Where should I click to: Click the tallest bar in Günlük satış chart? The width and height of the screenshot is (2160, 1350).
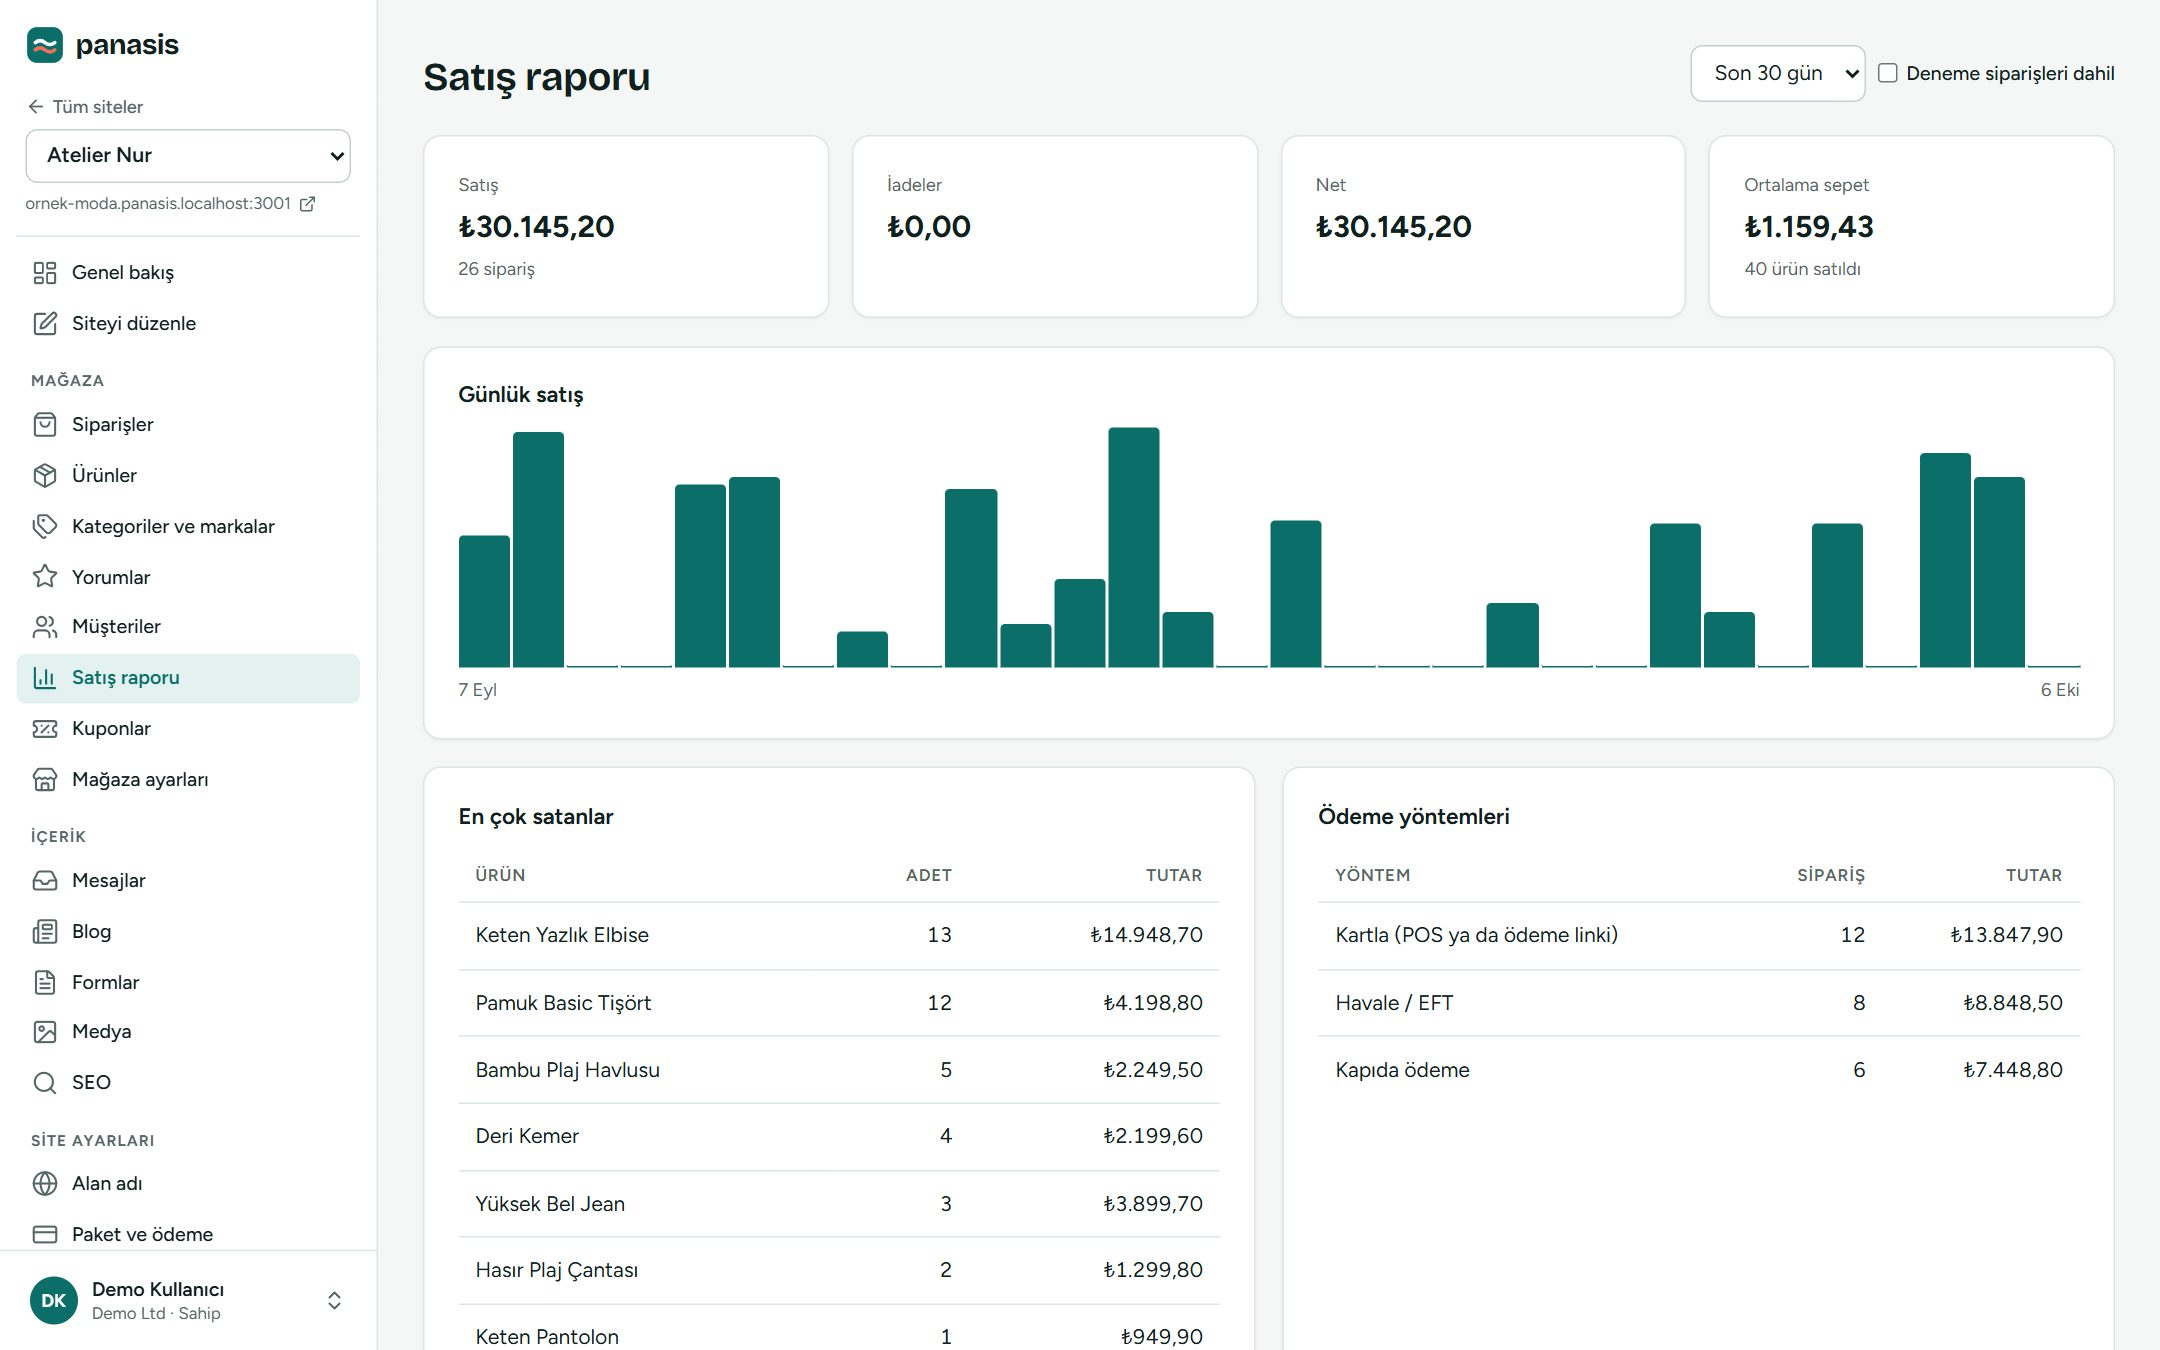[x=1133, y=547]
